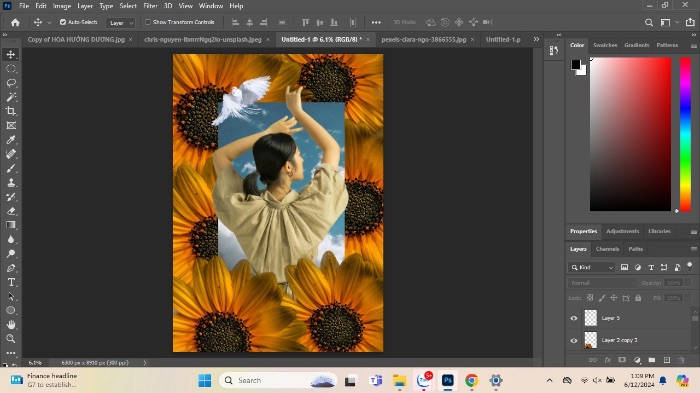Viewport: 700px width, 393px height.
Task: Create a new layer
Action: [x=667, y=360]
